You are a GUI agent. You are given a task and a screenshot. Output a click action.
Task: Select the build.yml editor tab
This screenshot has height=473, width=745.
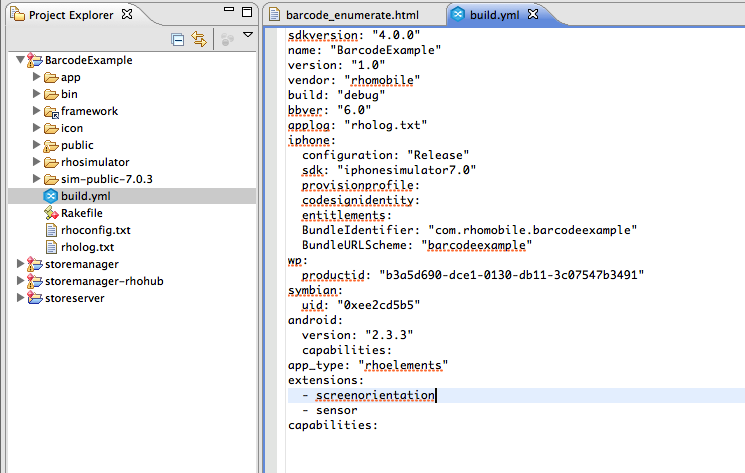[x=494, y=15]
